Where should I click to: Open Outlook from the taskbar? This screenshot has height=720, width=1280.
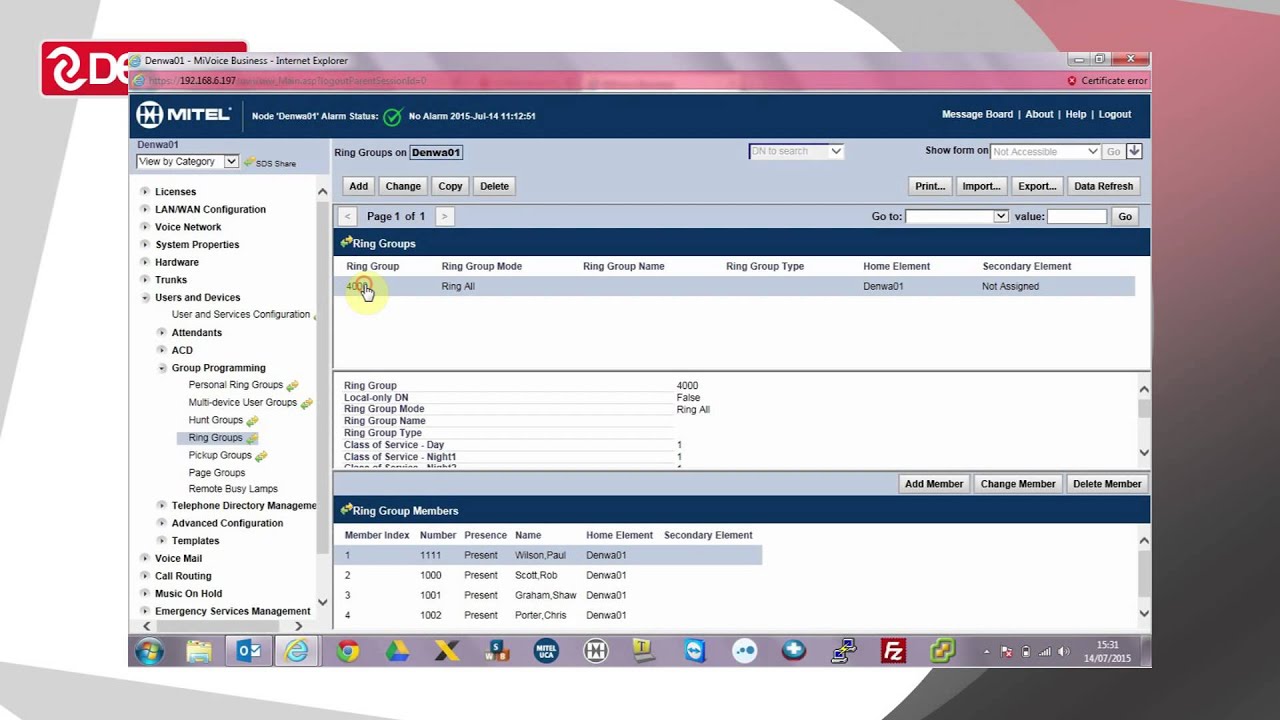coord(248,652)
